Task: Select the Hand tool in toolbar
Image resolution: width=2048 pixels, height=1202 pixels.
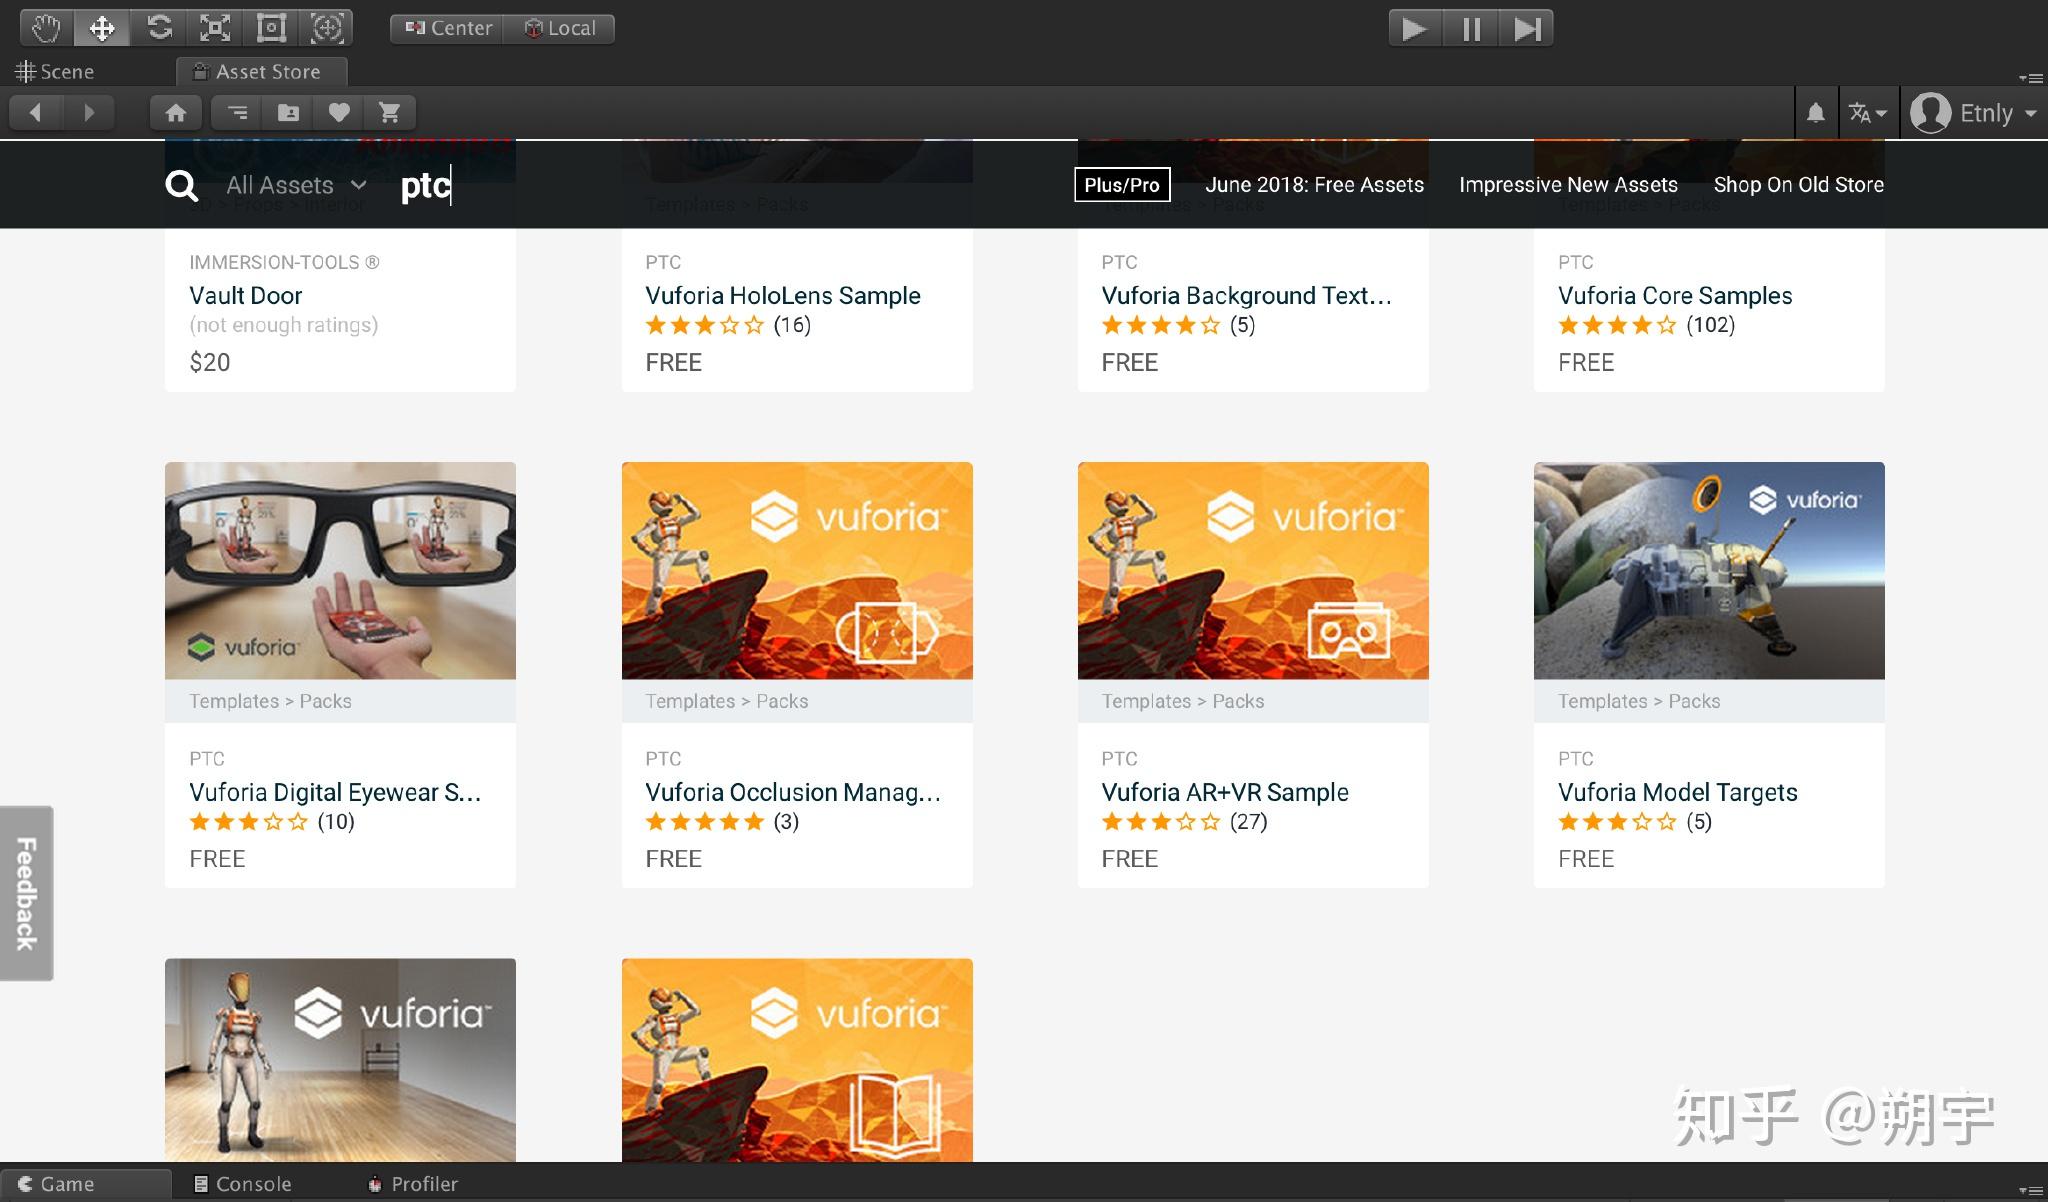Action: click(x=46, y=28)
